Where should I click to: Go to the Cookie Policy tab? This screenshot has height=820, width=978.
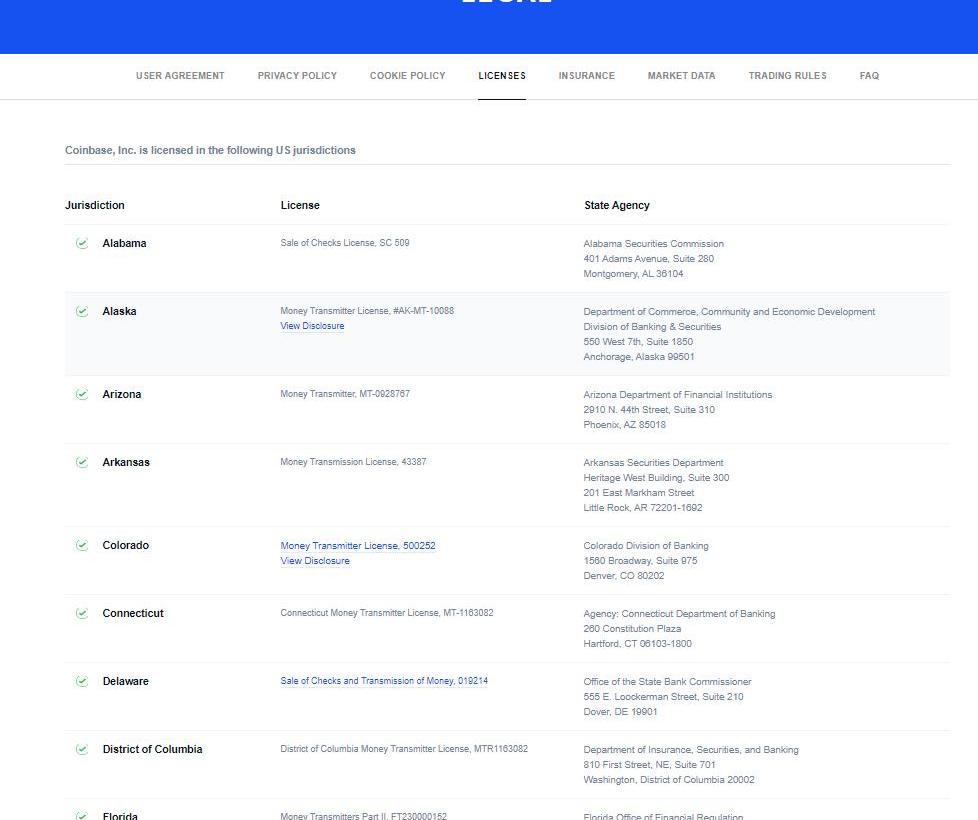pos(407,76)
